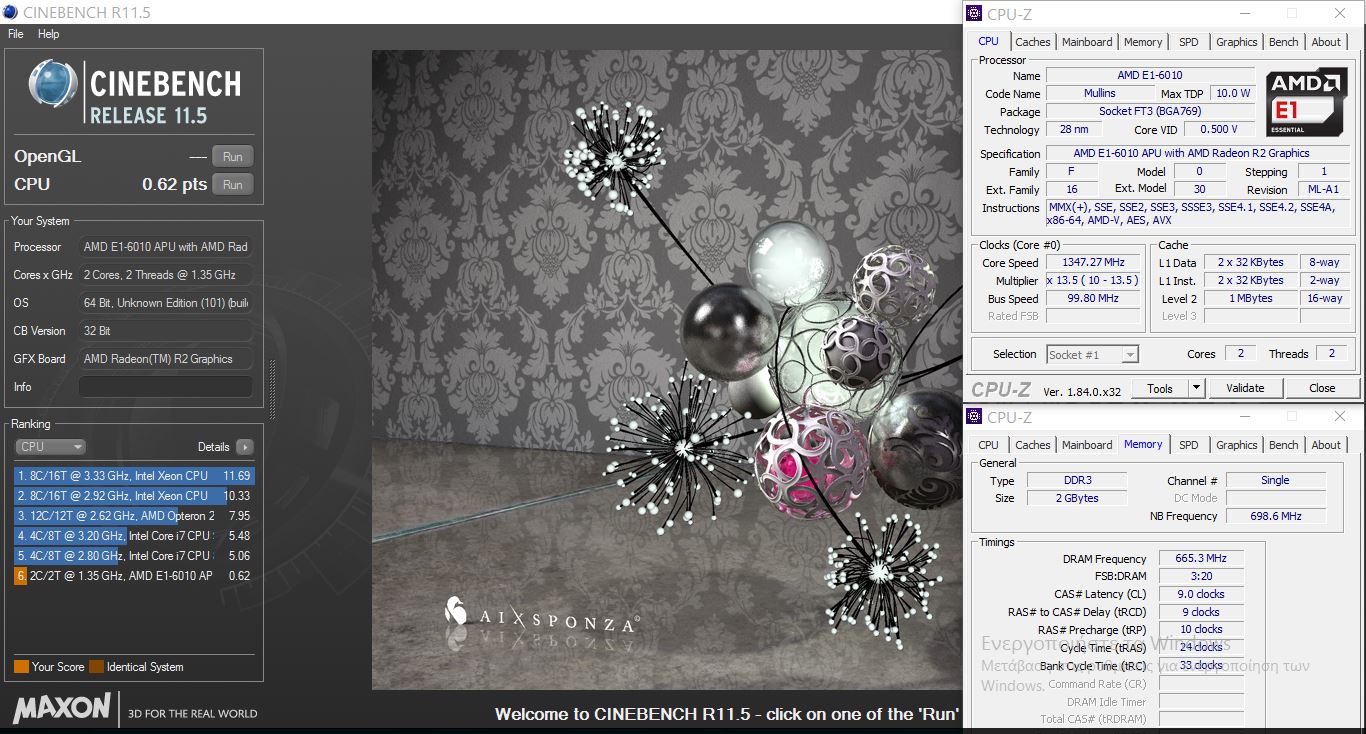The image size is (1366, 734).
Task: Click the AMD E1-6010 Name field
Action: [x=1150, y=75]
